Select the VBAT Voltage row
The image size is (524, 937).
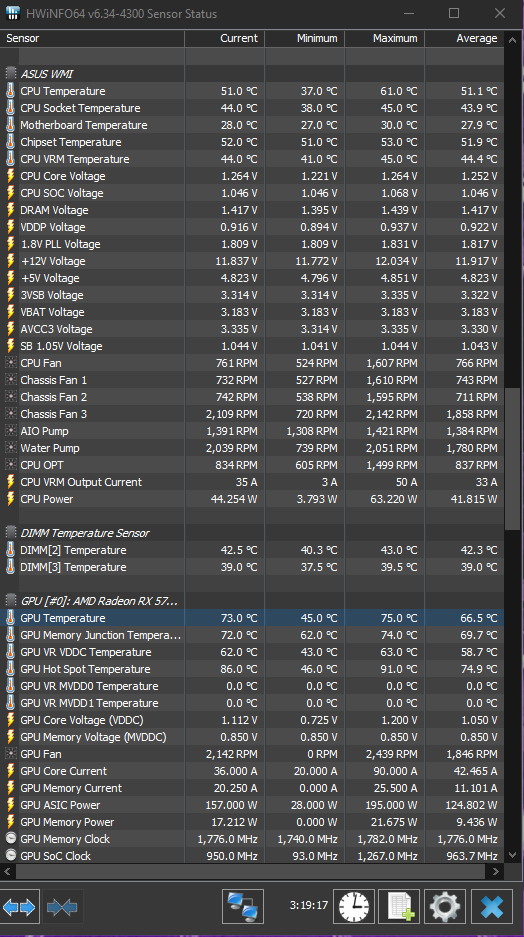252,312
